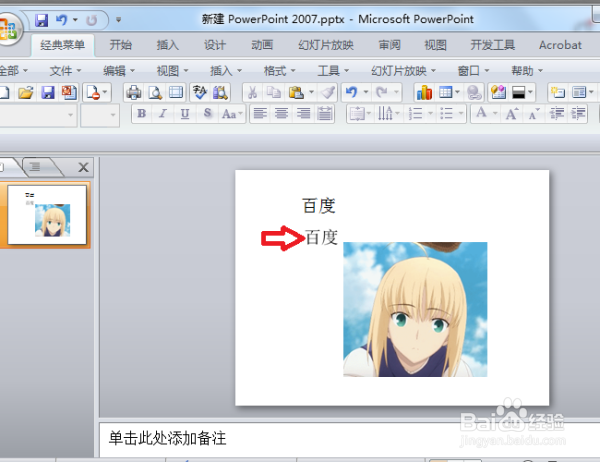
Task: Toggle text Shadow formatting
Action: (x=207, y=114)
